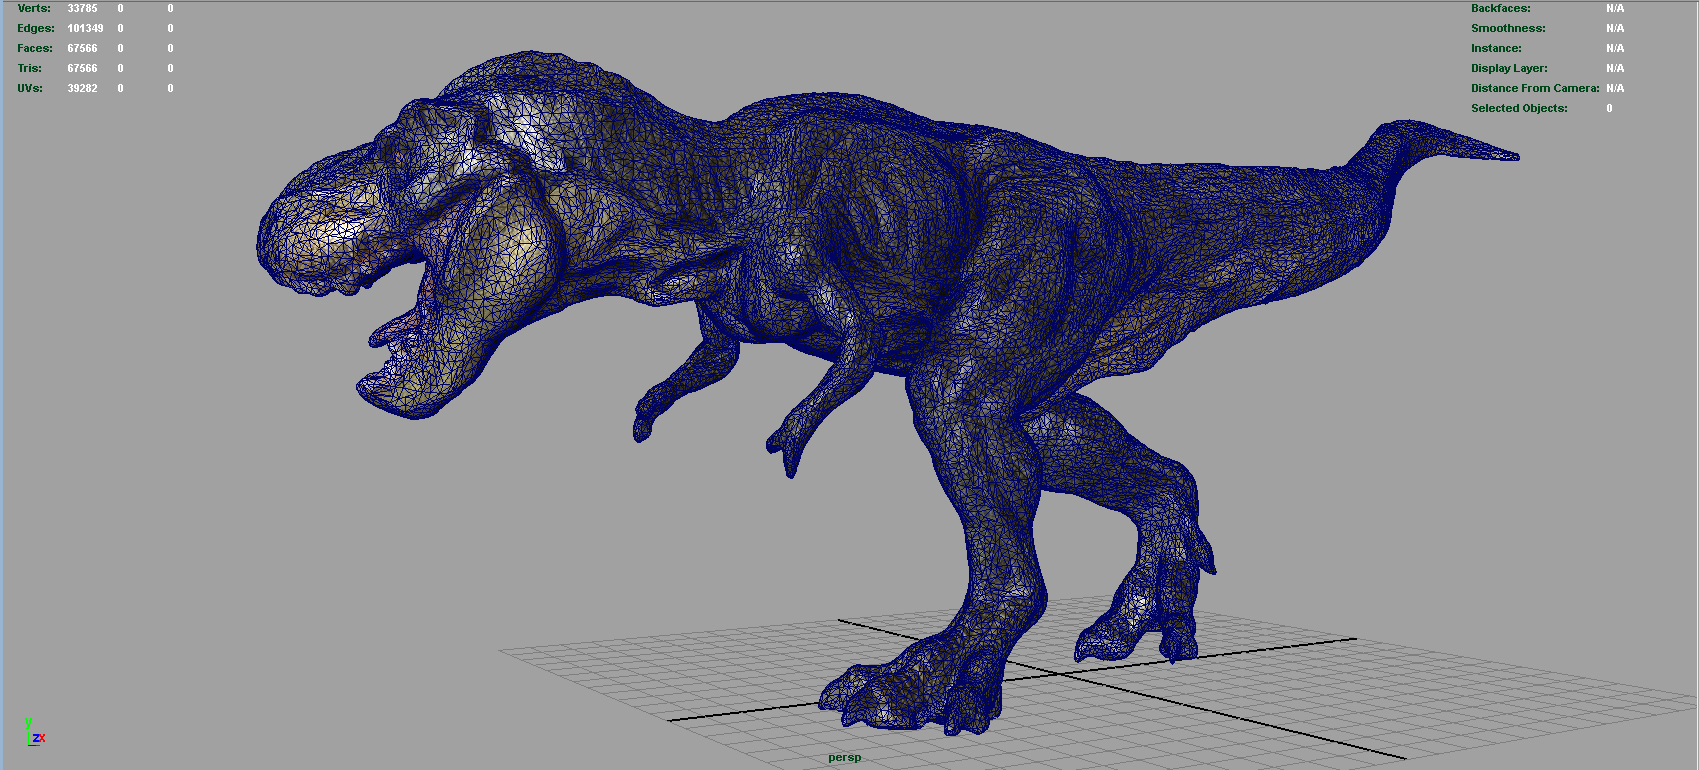Click the Backfaces: label
This screenshot has height=770, width=1699.
tap(1500, 8)
